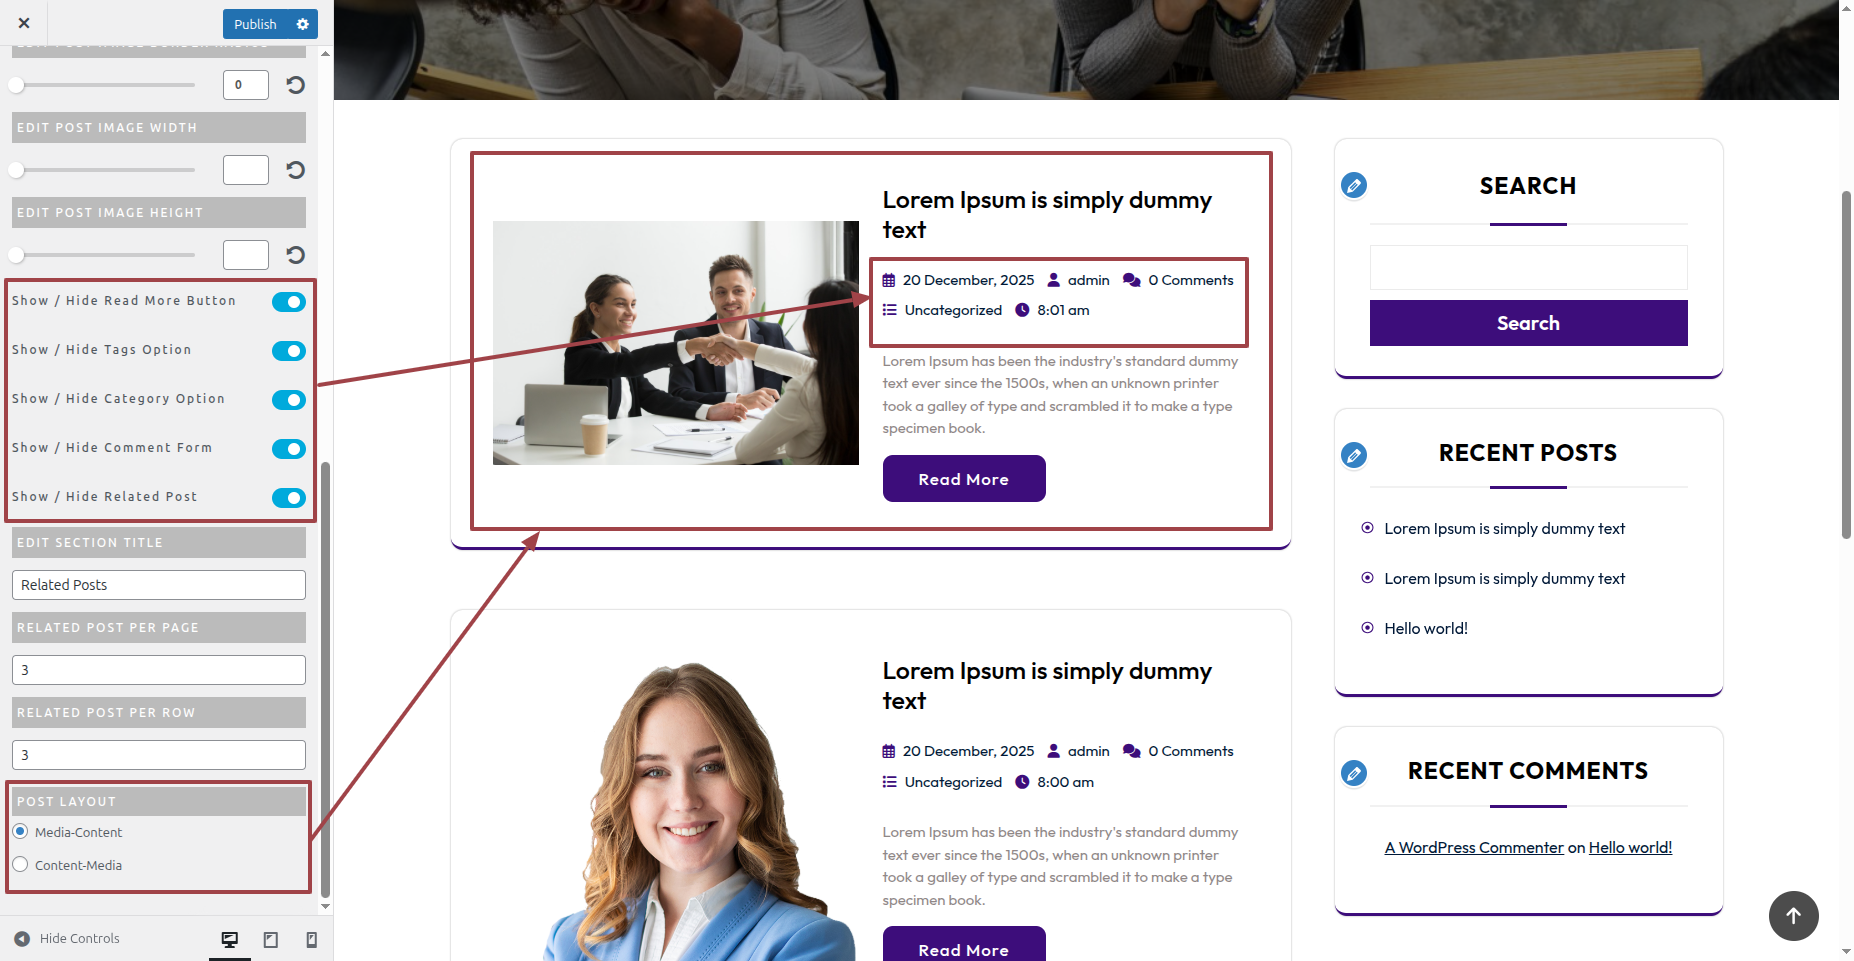Close the Customizer with the X icon

[24, 23]
